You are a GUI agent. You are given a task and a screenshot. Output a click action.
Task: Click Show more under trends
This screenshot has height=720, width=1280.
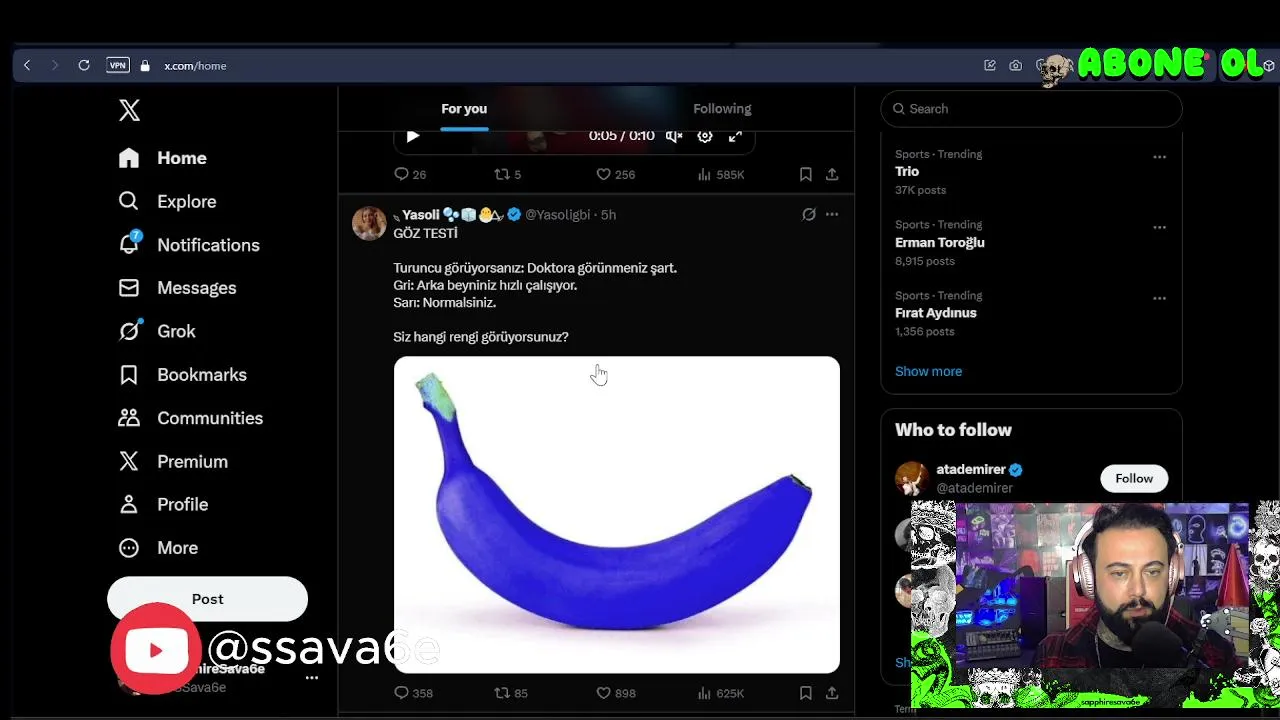click(928, 371)
